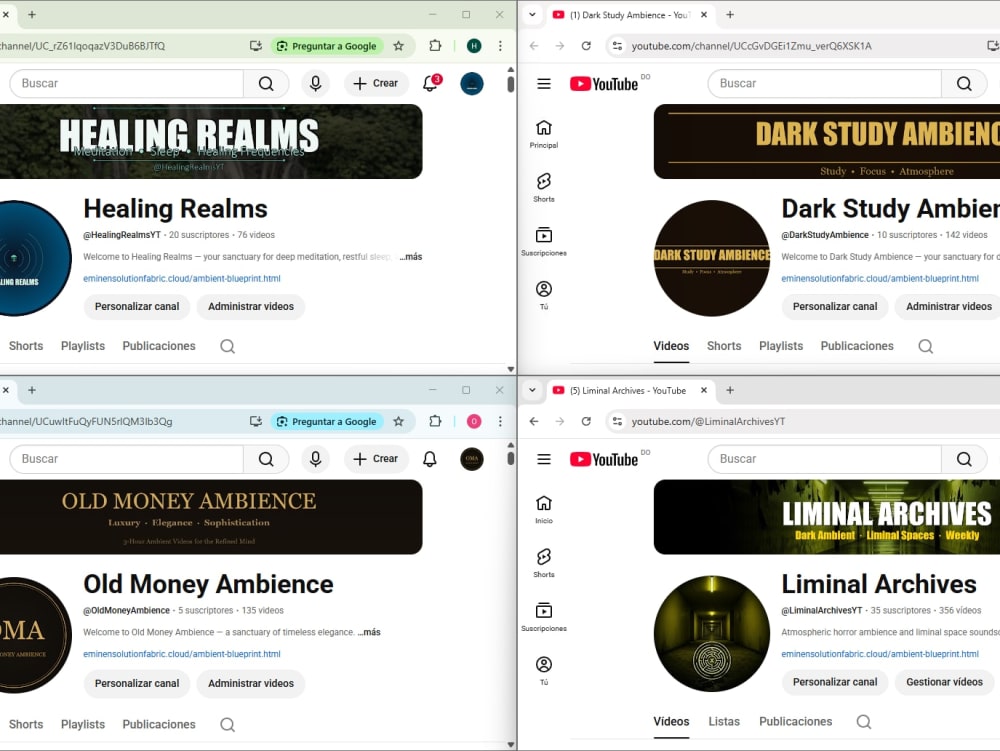
Task: Click install app icon in Healing Realms address bar
Action: click(256, 46)
